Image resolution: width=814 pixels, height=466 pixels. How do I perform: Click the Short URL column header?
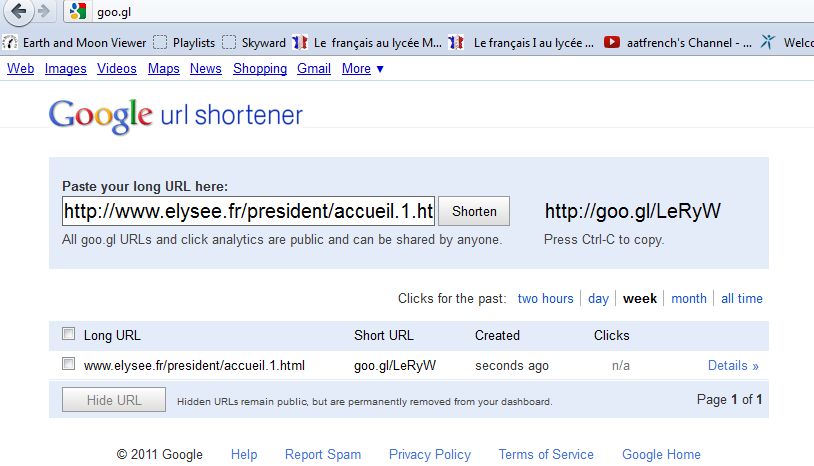coord(384,336)
